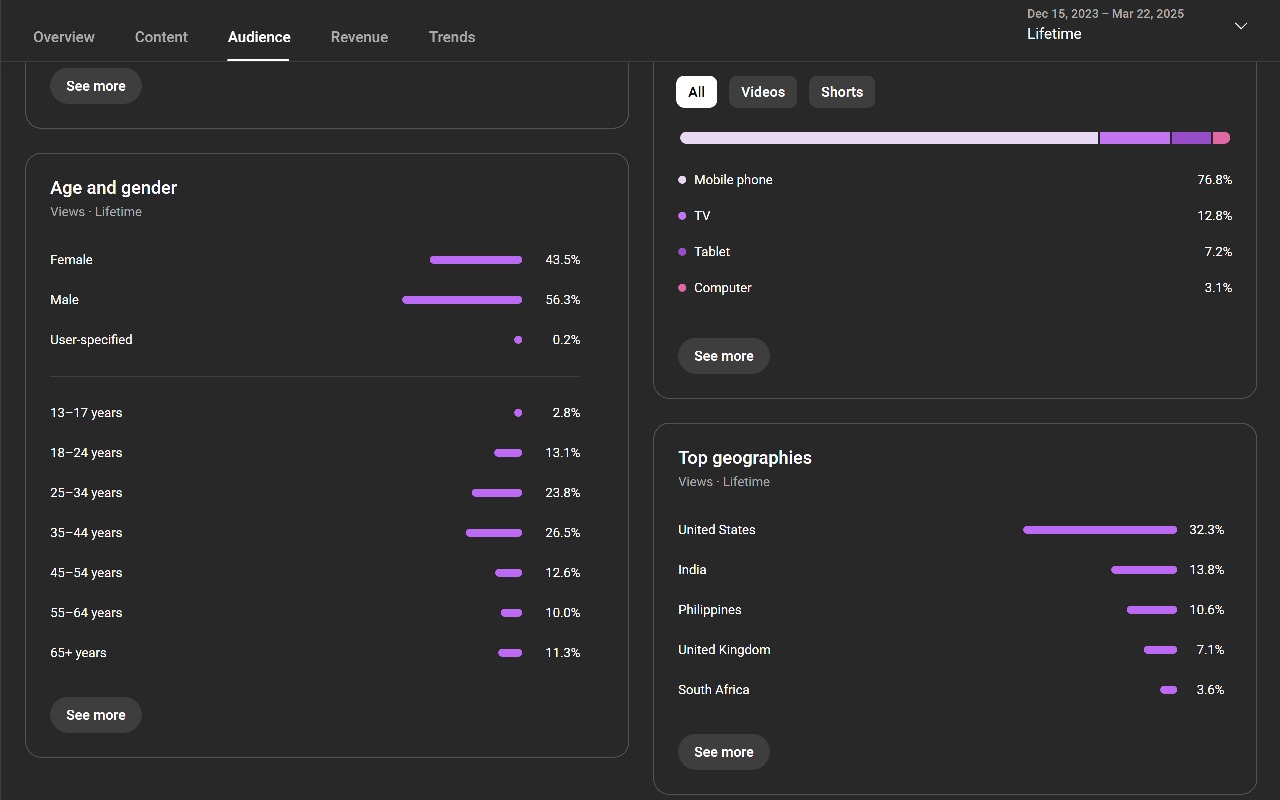Click the See more button at top left

pyautogui.click(x=96, y=86)
